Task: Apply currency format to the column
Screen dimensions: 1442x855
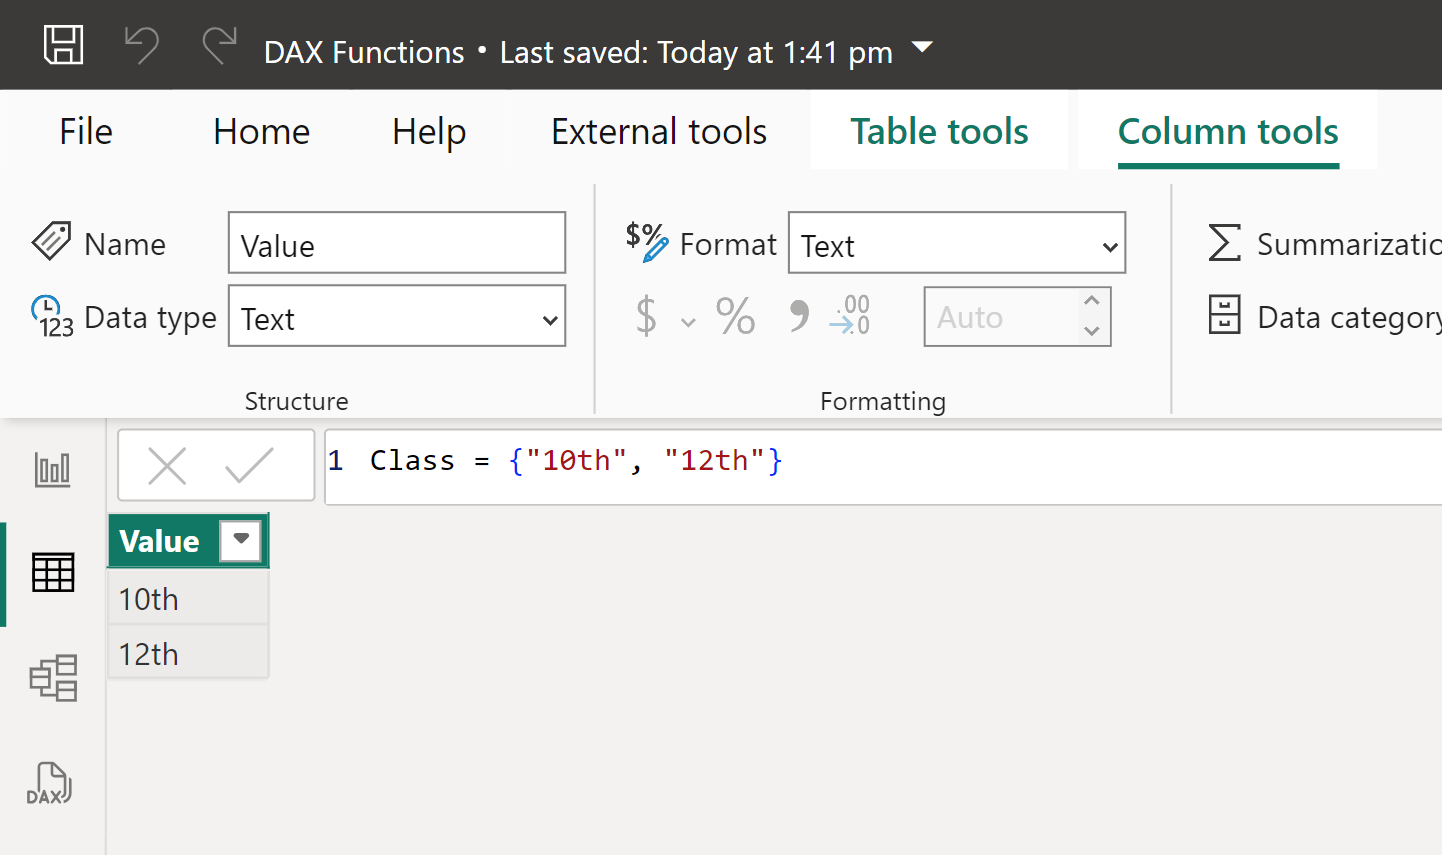Action: coord(645,316)
